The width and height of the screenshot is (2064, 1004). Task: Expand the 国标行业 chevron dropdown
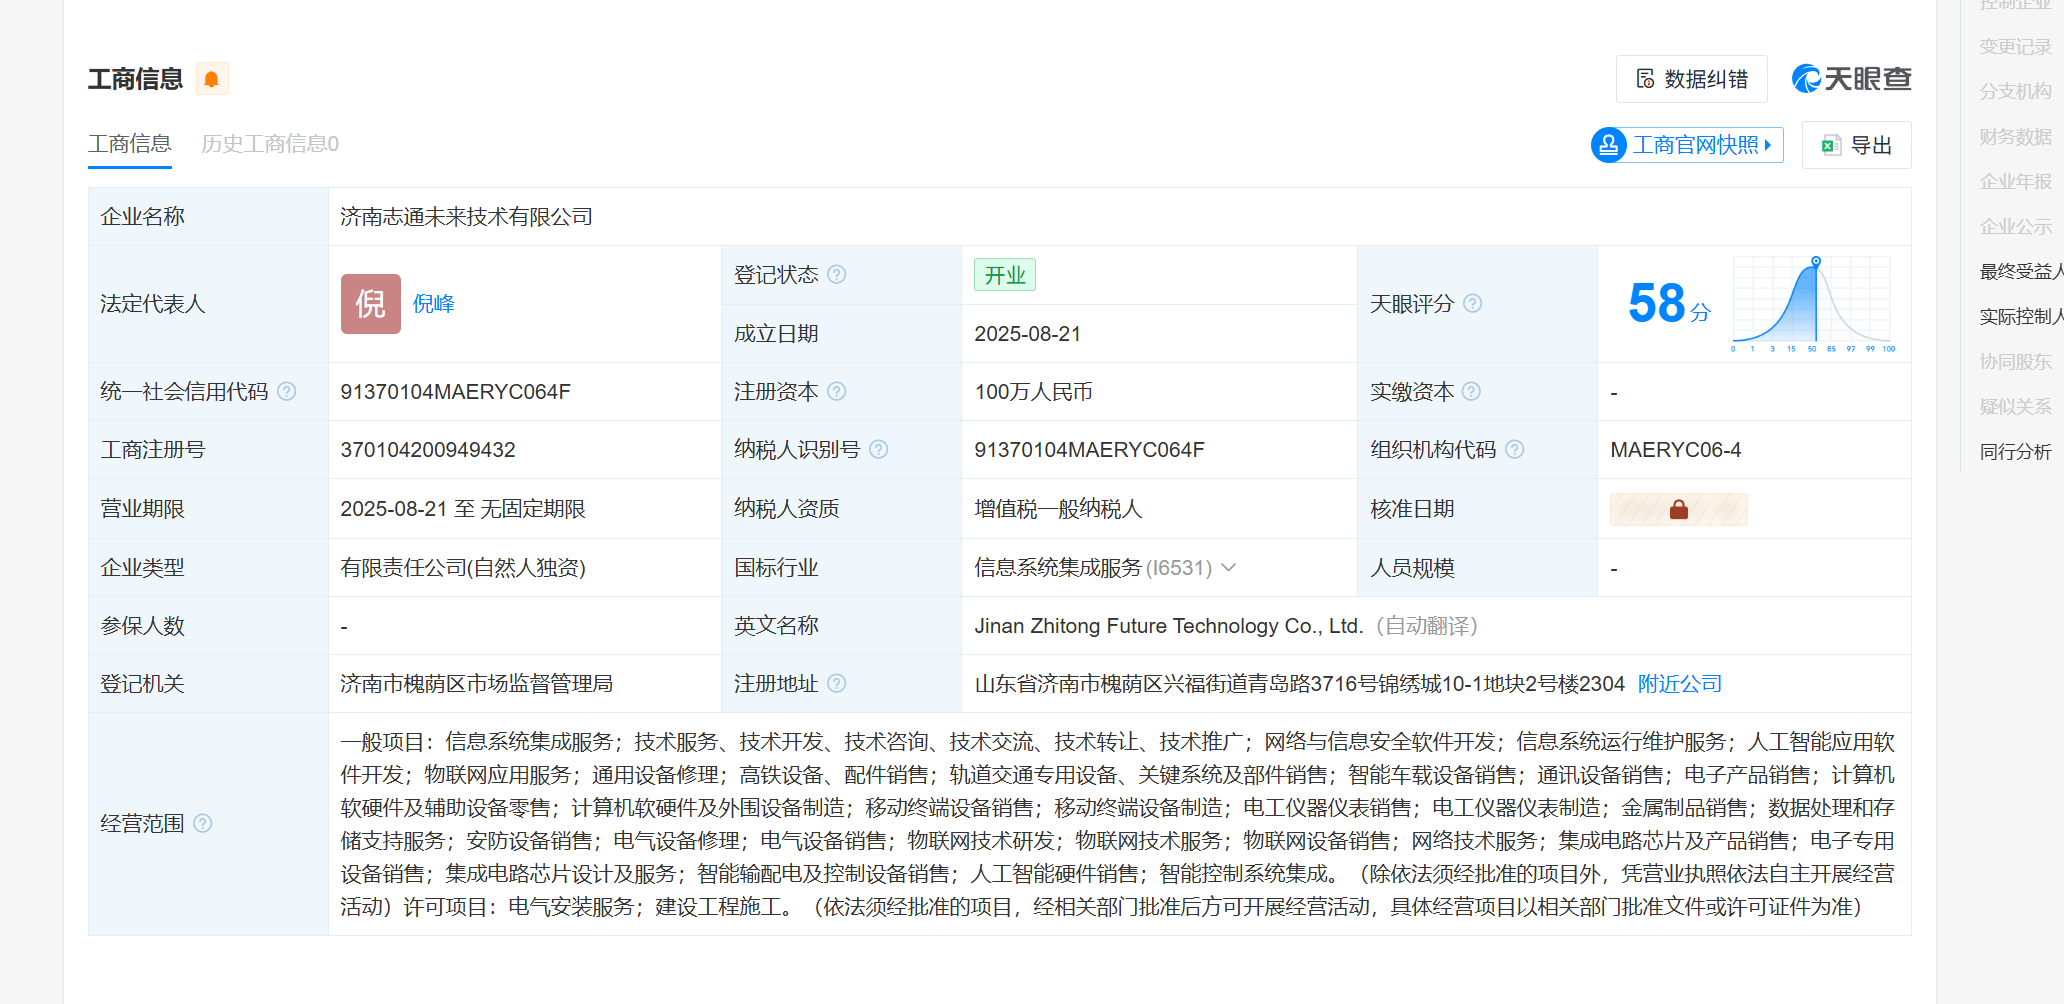point(1229,568)
